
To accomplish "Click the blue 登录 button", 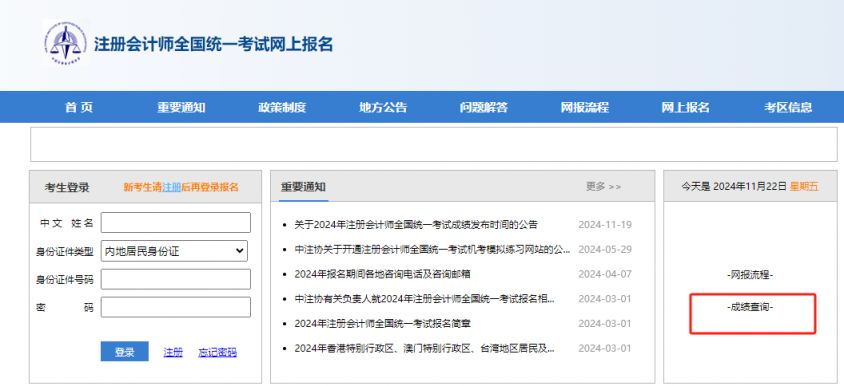I will pos(124,352).
